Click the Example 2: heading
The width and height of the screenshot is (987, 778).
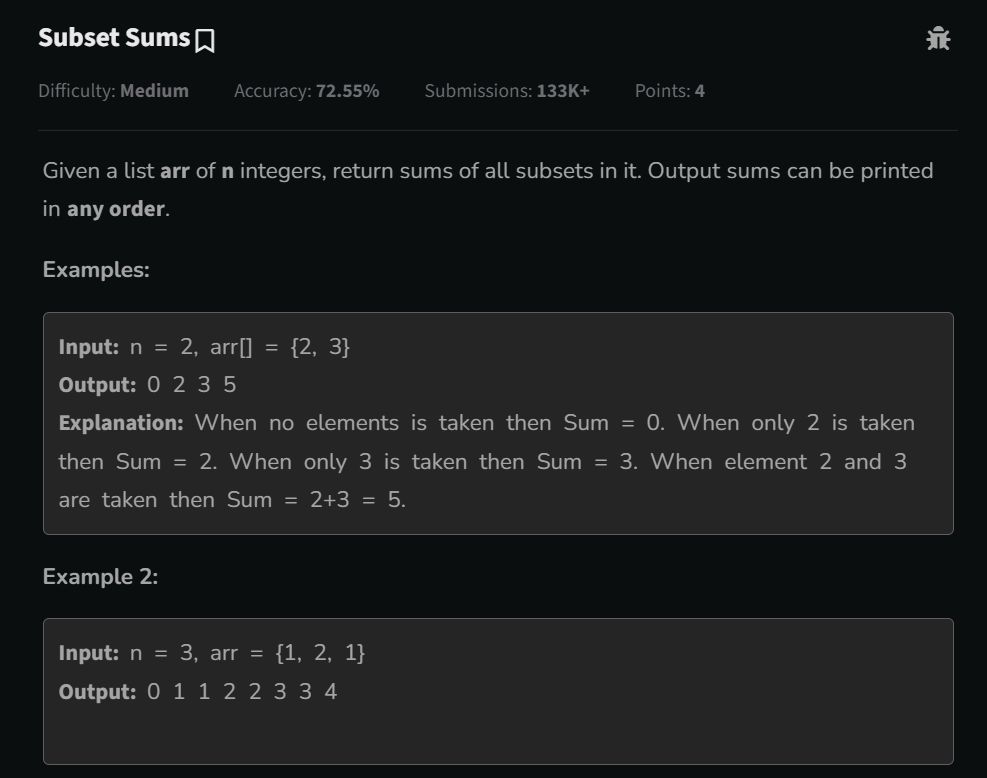click(100, 577)
